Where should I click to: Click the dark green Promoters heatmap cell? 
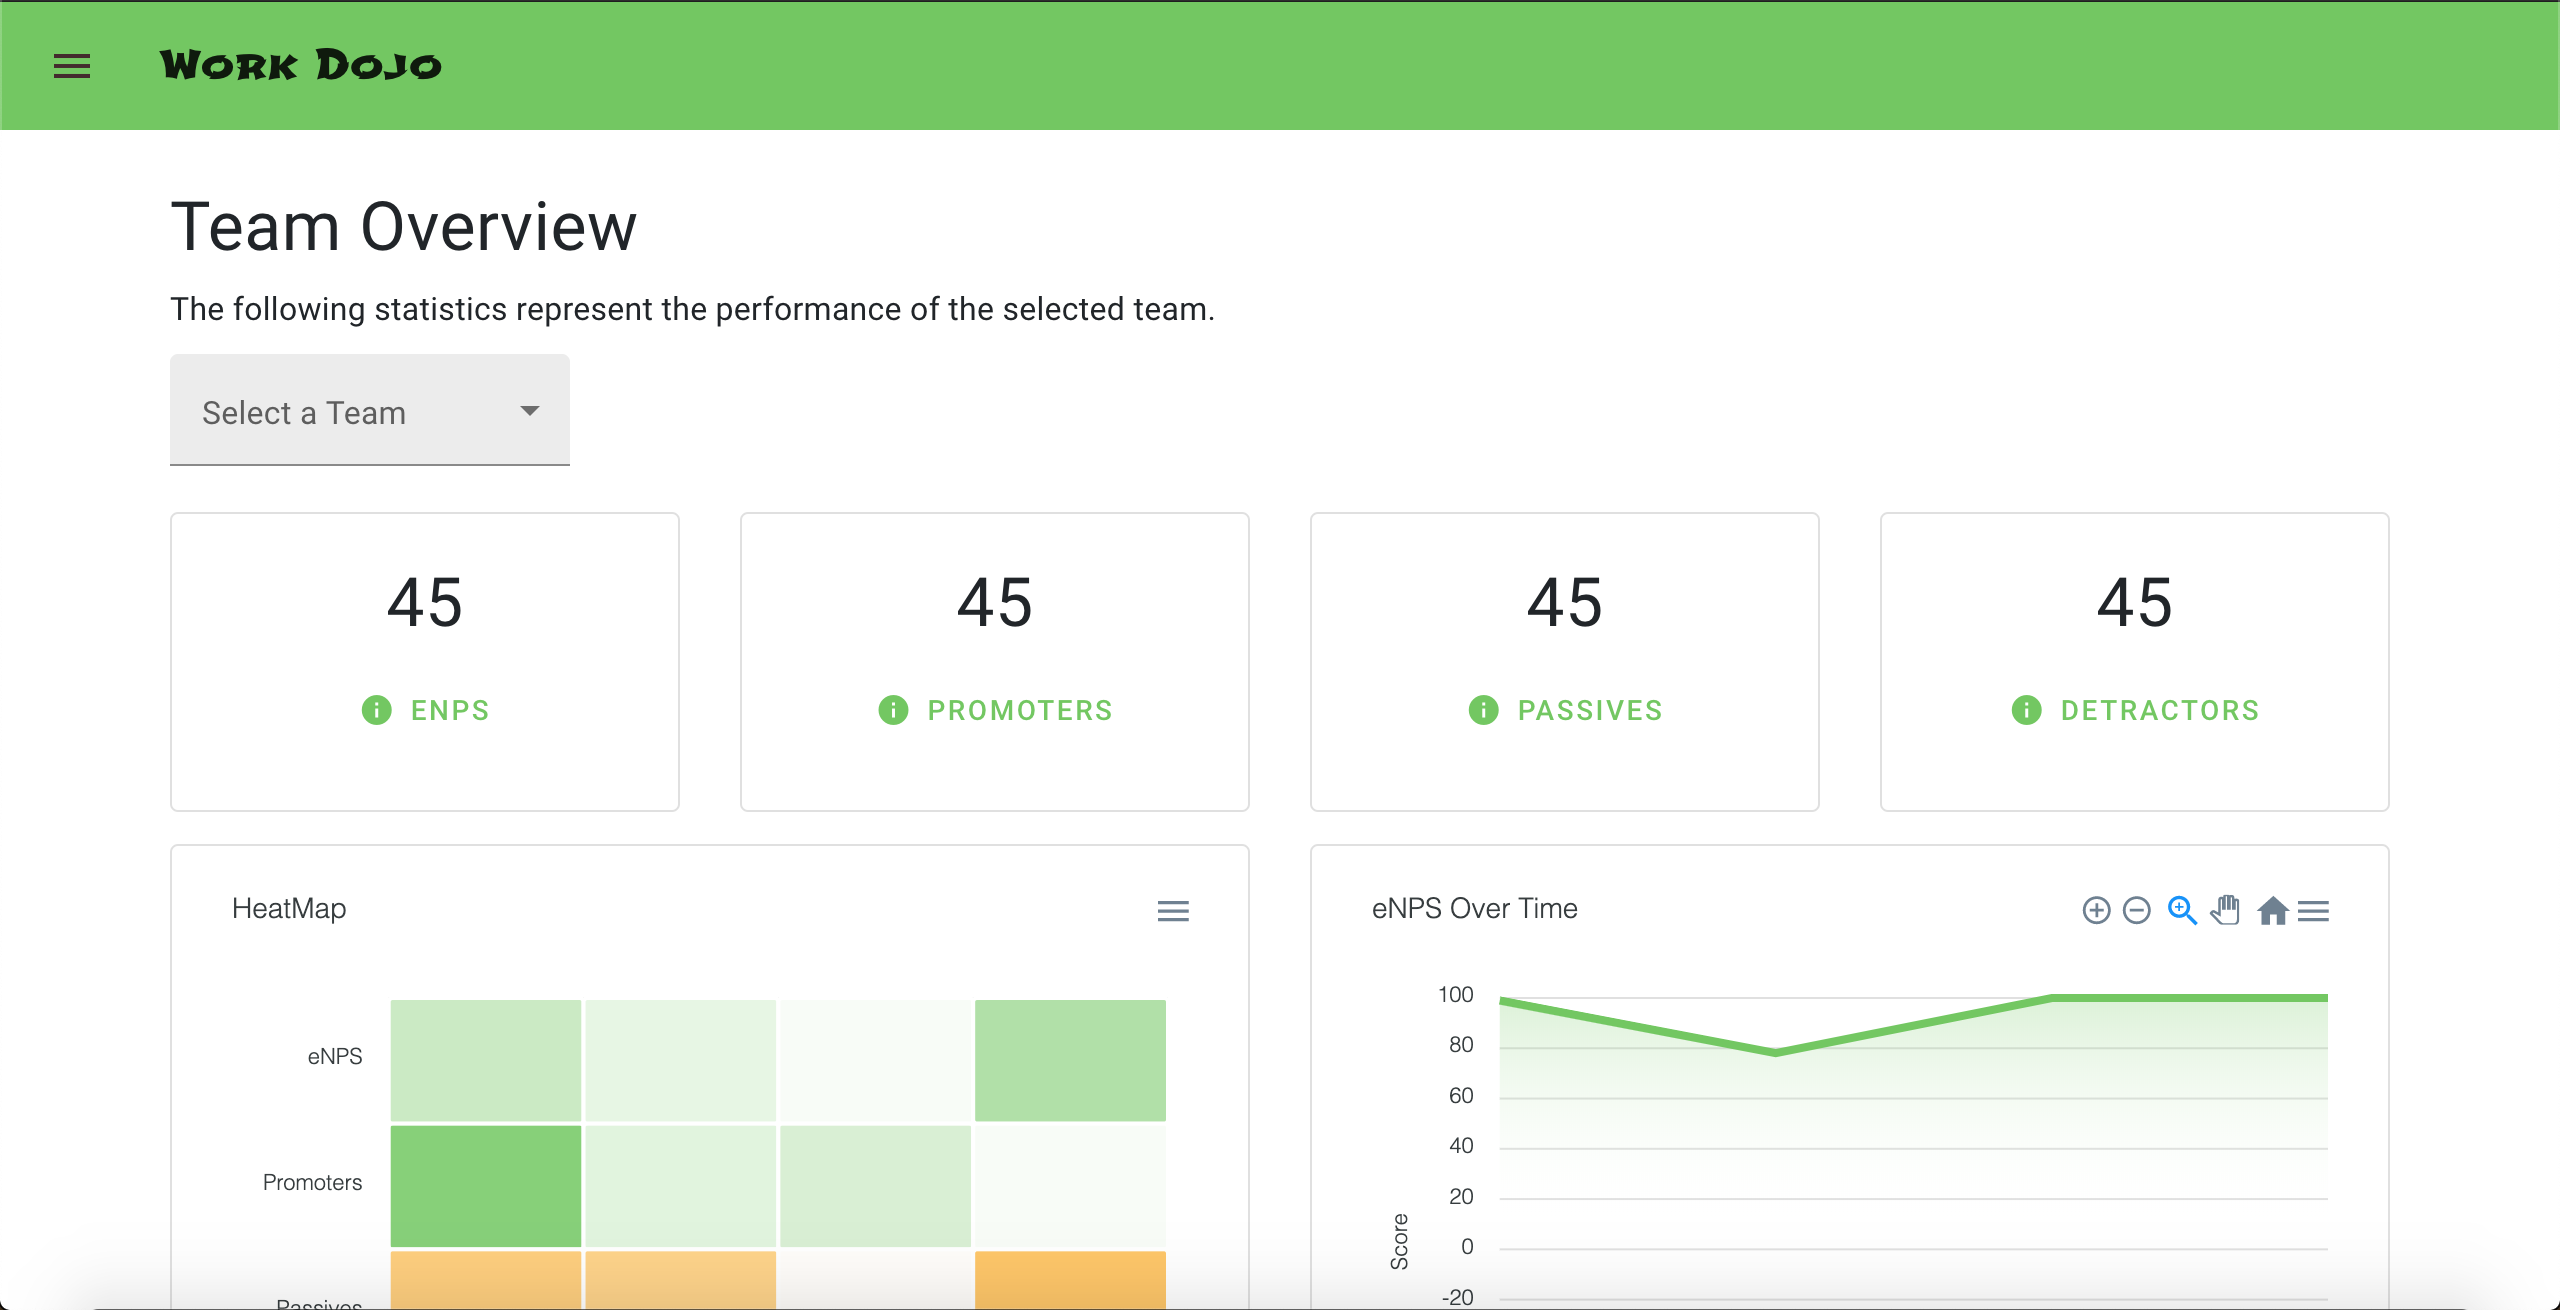[486, 1186]
